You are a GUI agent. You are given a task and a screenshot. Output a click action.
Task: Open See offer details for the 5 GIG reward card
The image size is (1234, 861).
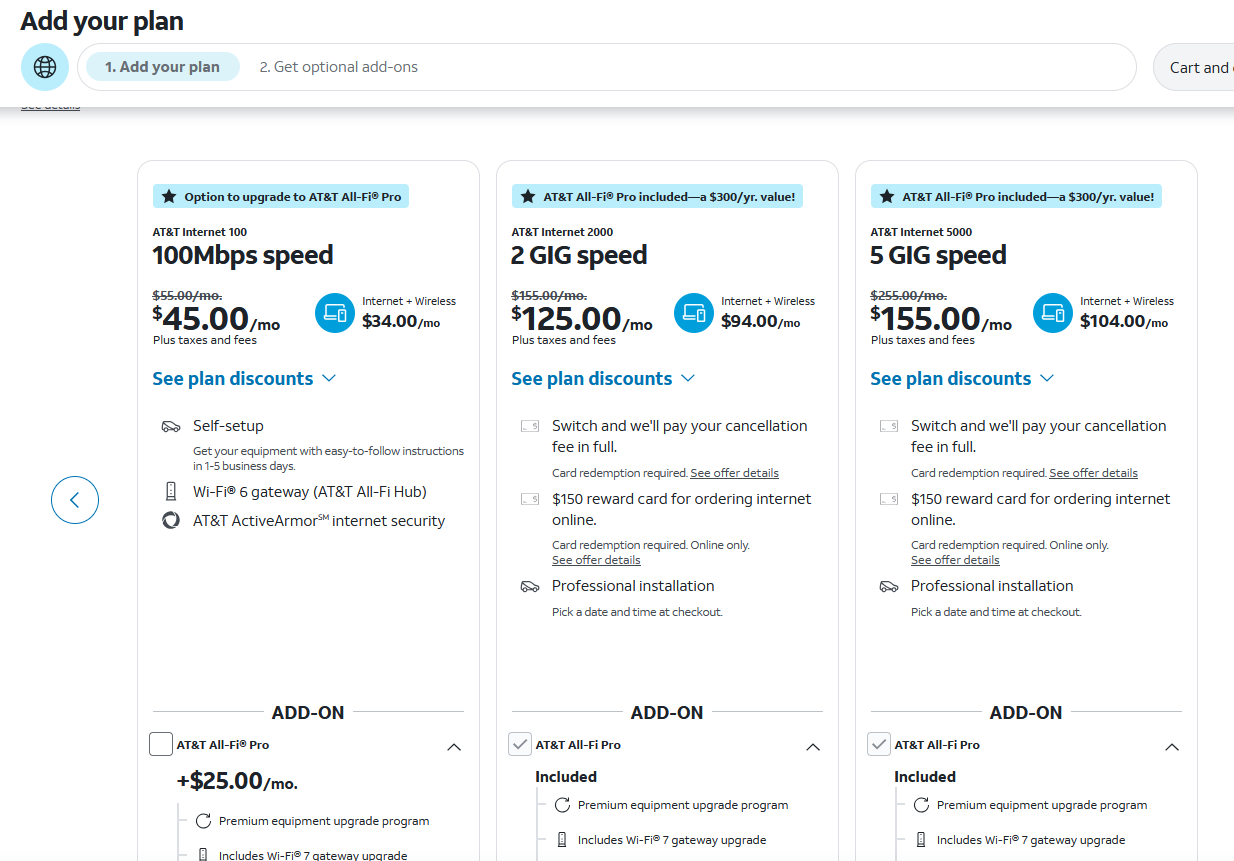point(955,560)
